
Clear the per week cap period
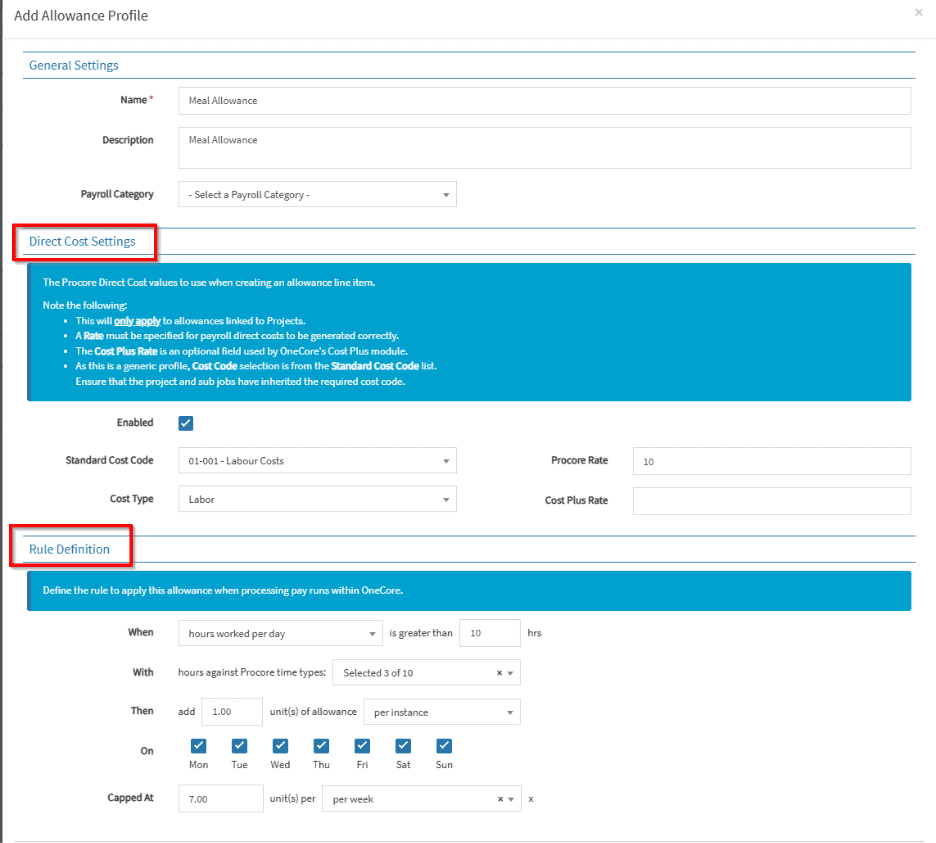point(499,800)
